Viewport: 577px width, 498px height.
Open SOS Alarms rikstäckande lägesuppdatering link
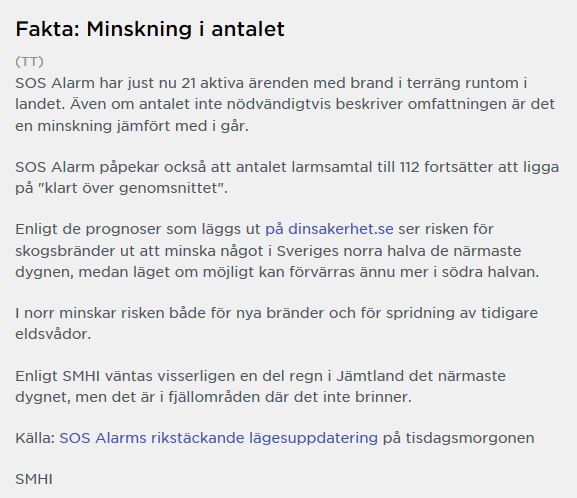219,438
